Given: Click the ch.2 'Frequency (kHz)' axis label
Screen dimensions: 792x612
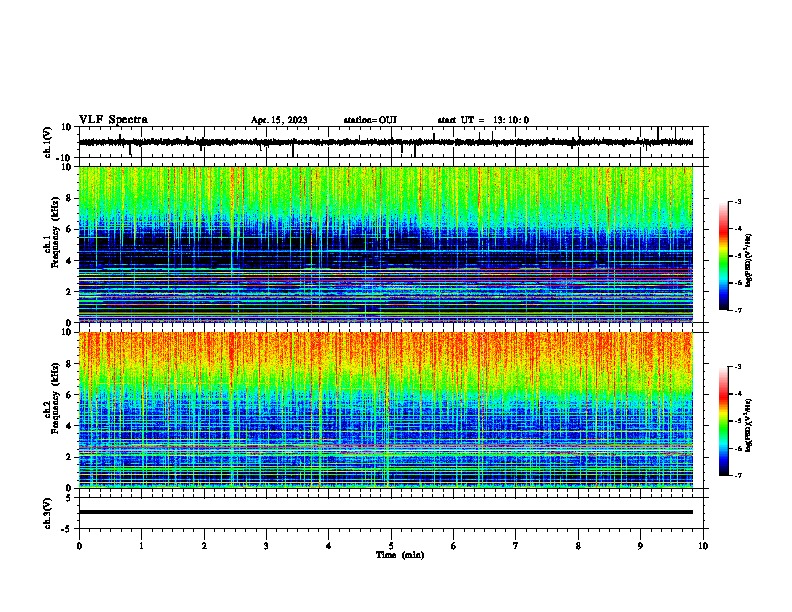Looking at the screenshot, I should [55, 398].
